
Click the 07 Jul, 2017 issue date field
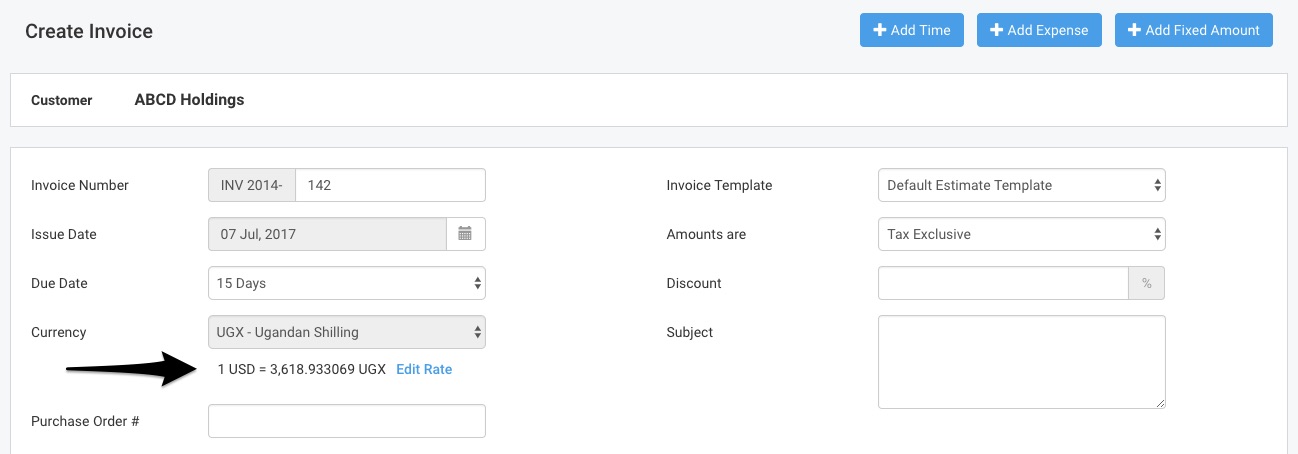click(x=327, y=234)
